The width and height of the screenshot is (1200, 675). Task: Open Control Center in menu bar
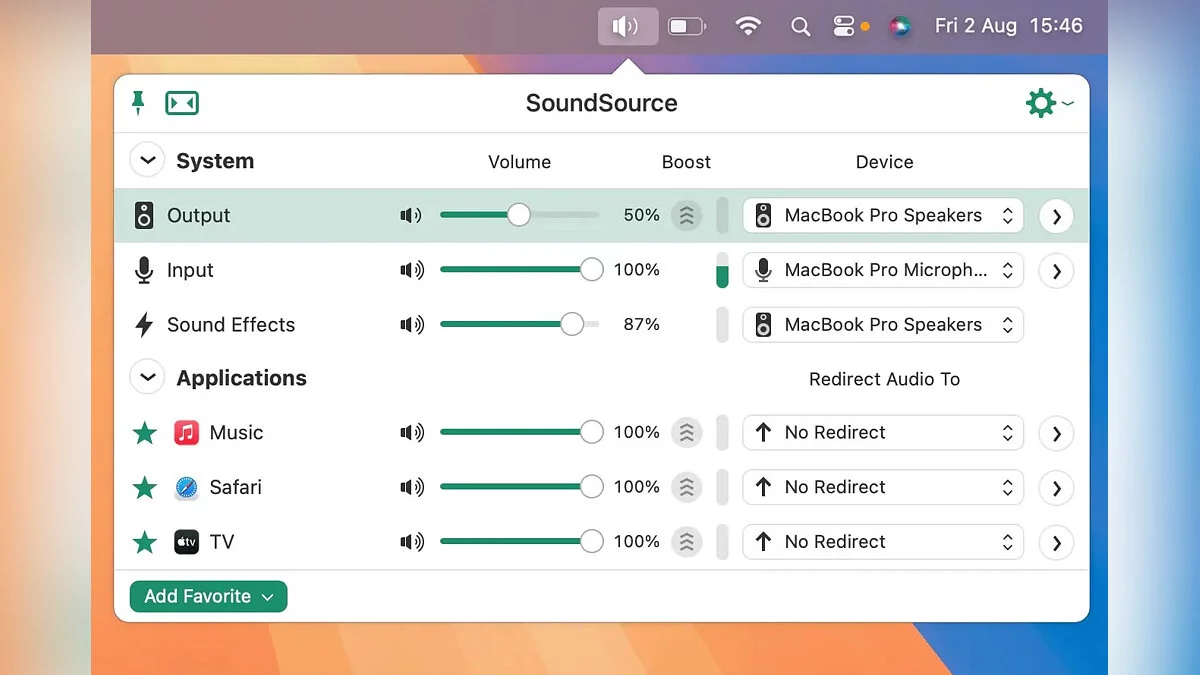[x=844, y=27]
